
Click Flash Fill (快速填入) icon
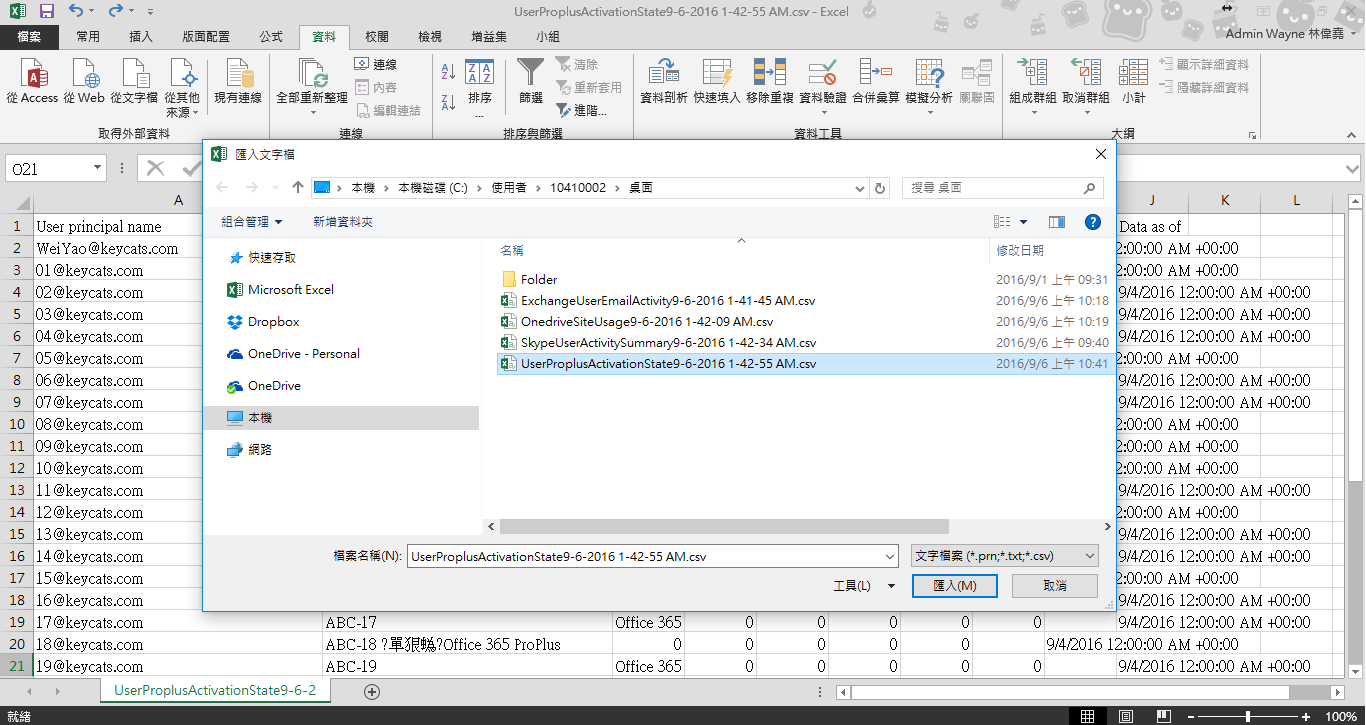pyautogui.click(x=717, y=82)
